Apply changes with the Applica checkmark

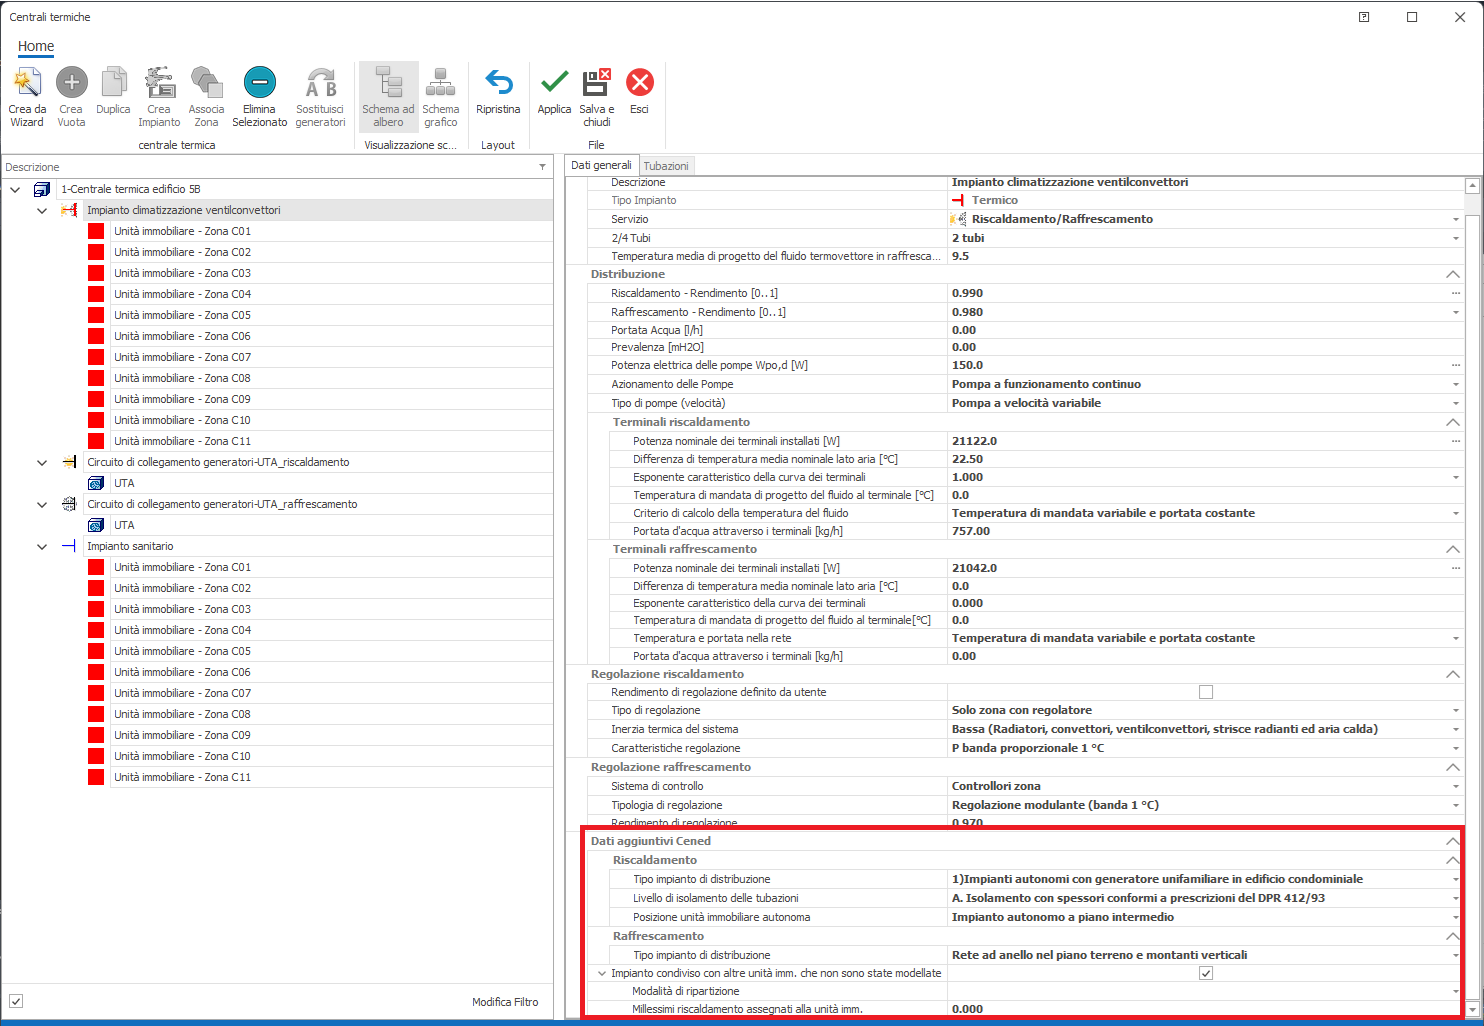pyautogui.click(x=554, y=83)
